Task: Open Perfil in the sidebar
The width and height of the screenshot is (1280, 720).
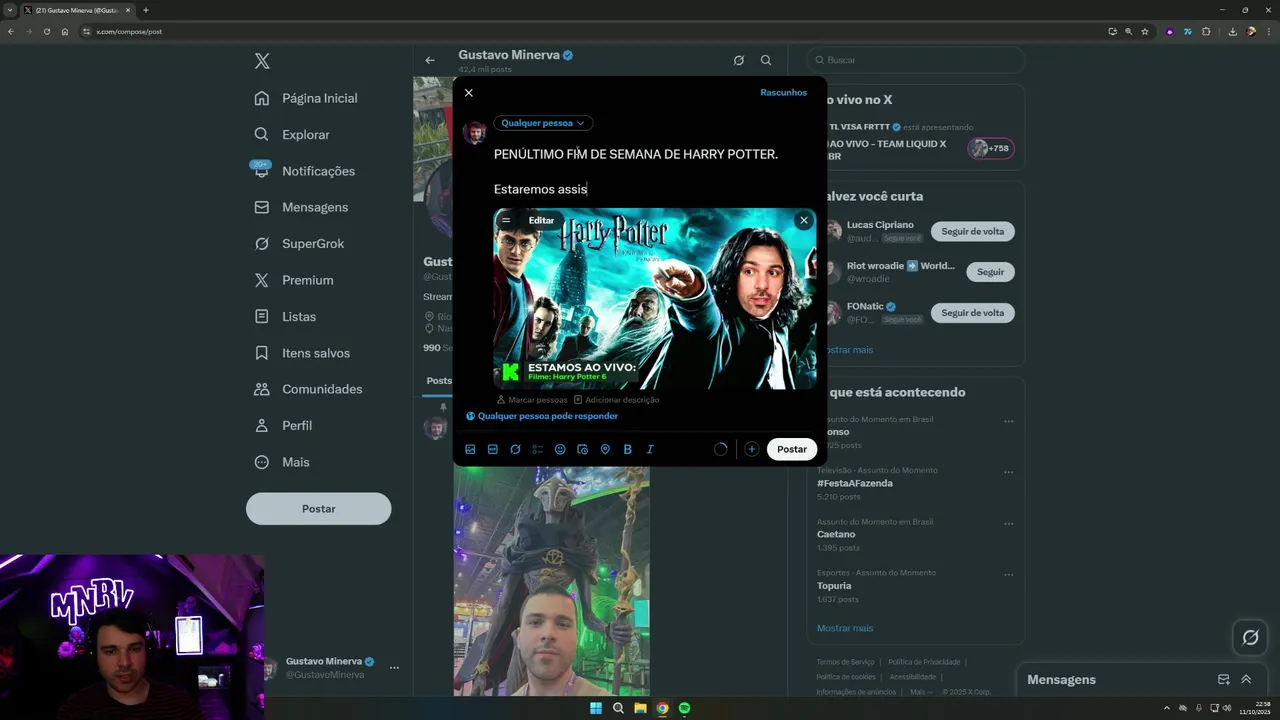Action: (x=283, y=425)
